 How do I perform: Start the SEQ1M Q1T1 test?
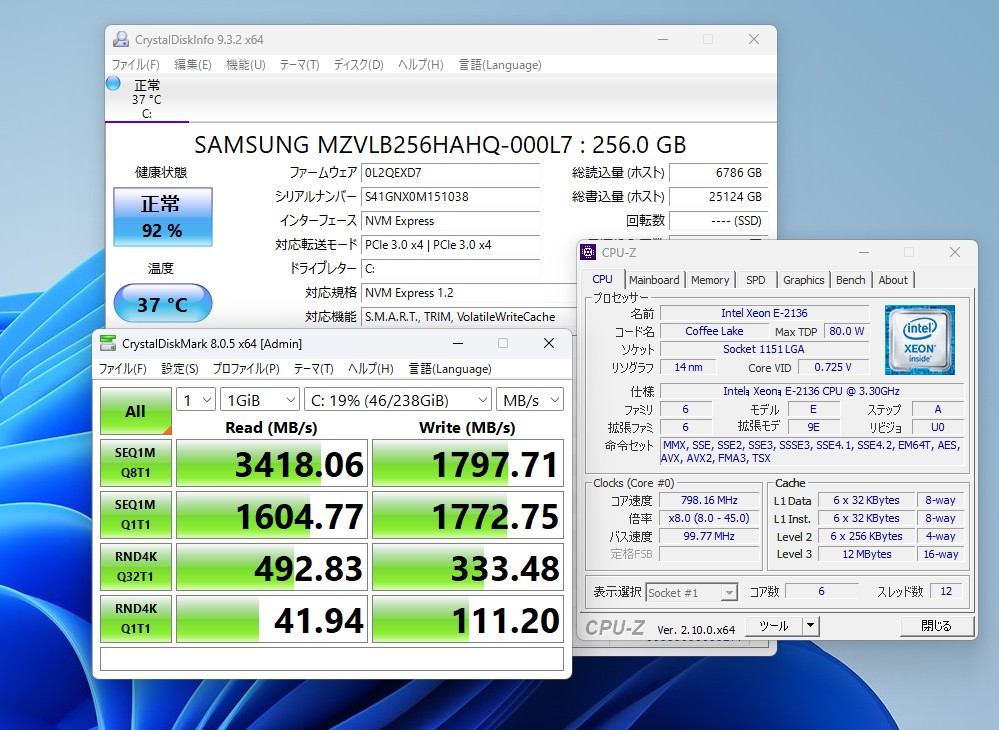click(x=136, y=515)
